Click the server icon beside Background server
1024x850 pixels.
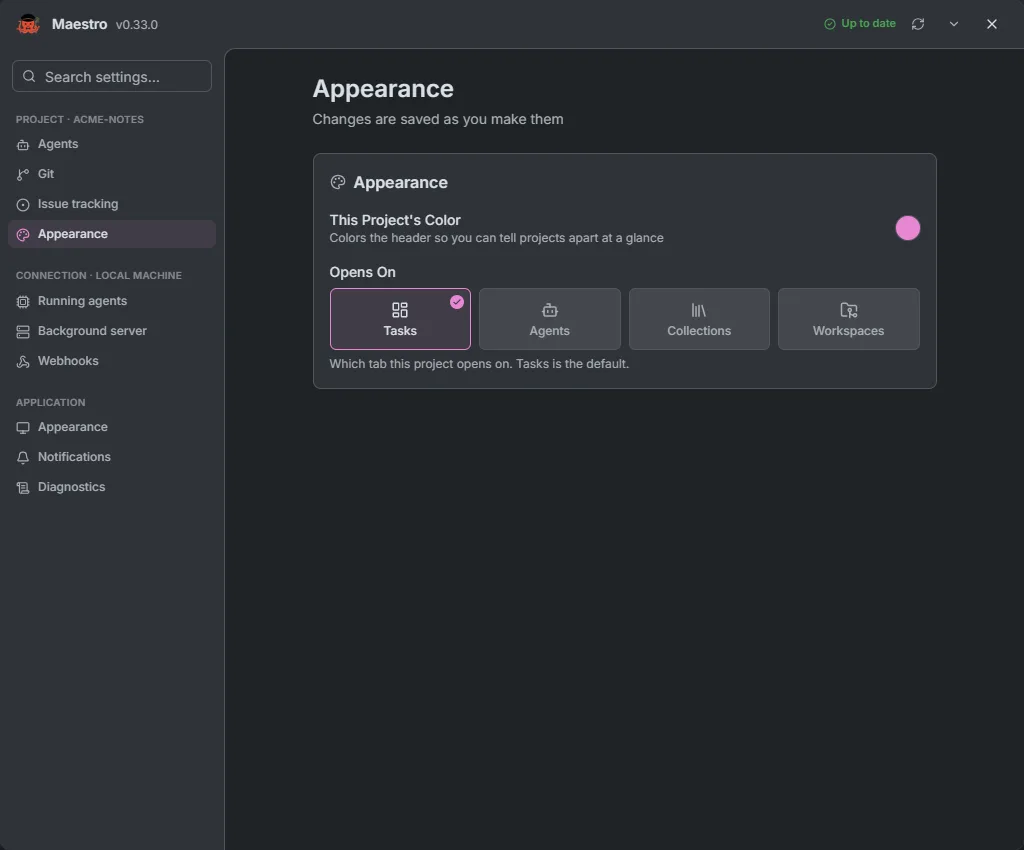[x=23, y=332]
